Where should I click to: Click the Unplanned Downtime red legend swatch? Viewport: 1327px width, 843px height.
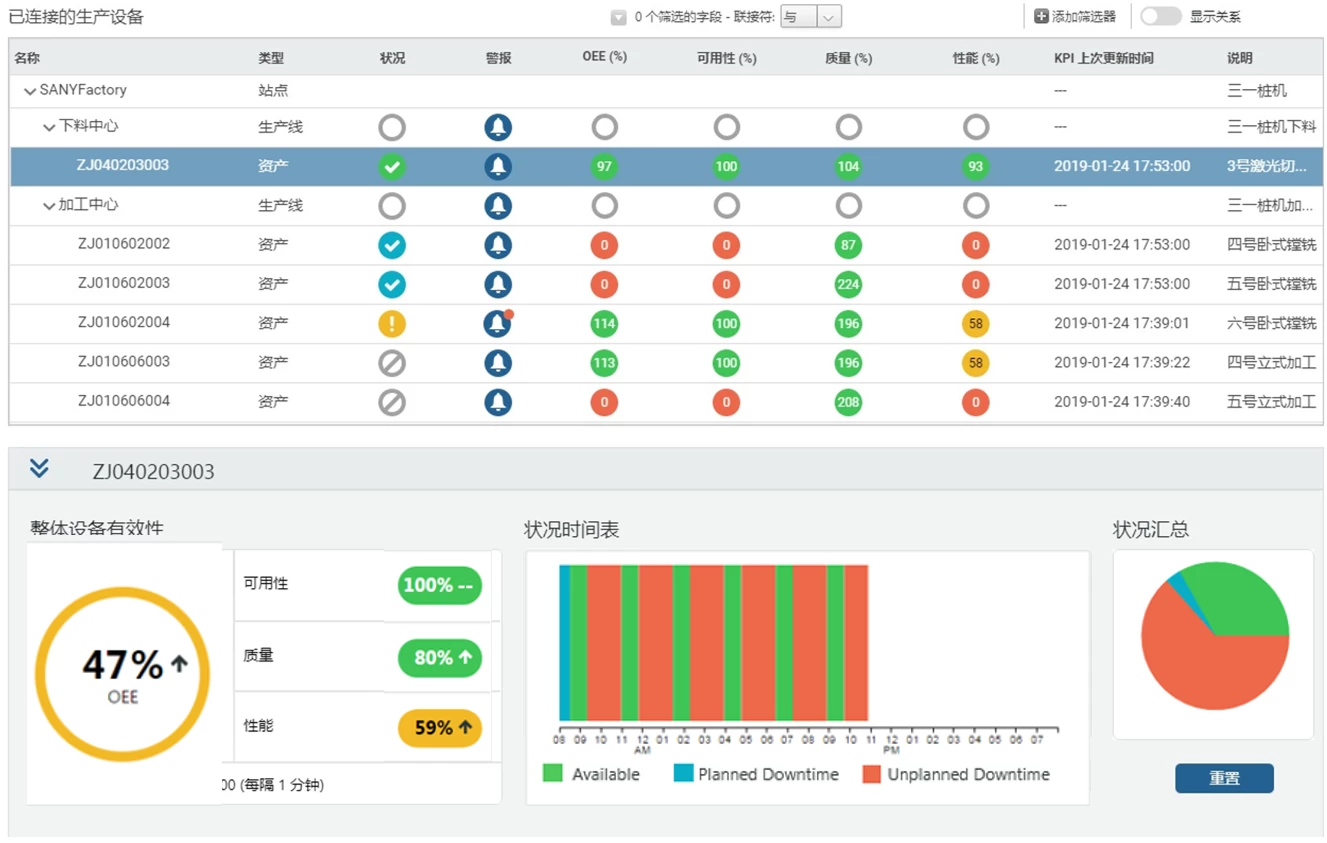871,774
